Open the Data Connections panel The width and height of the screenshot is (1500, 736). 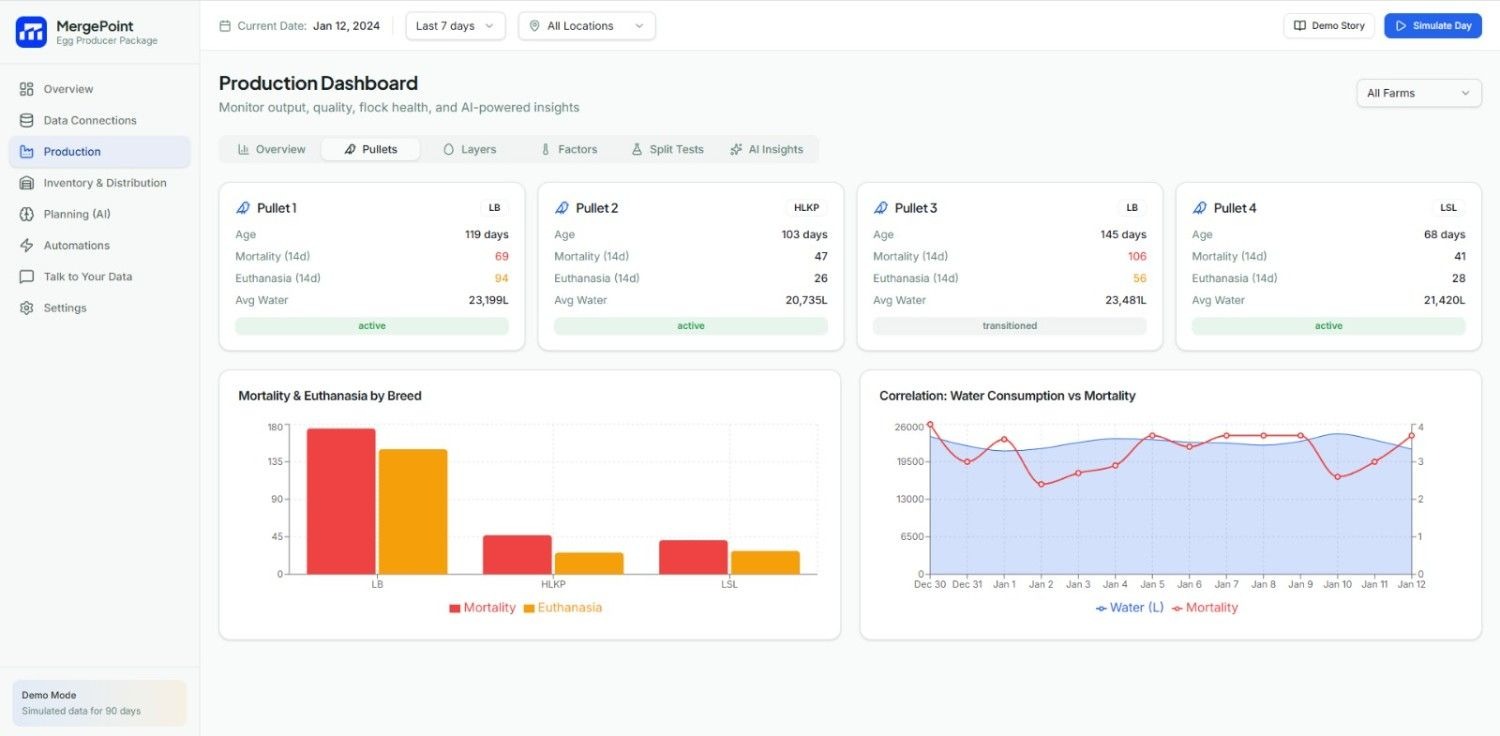click(89, 120)
